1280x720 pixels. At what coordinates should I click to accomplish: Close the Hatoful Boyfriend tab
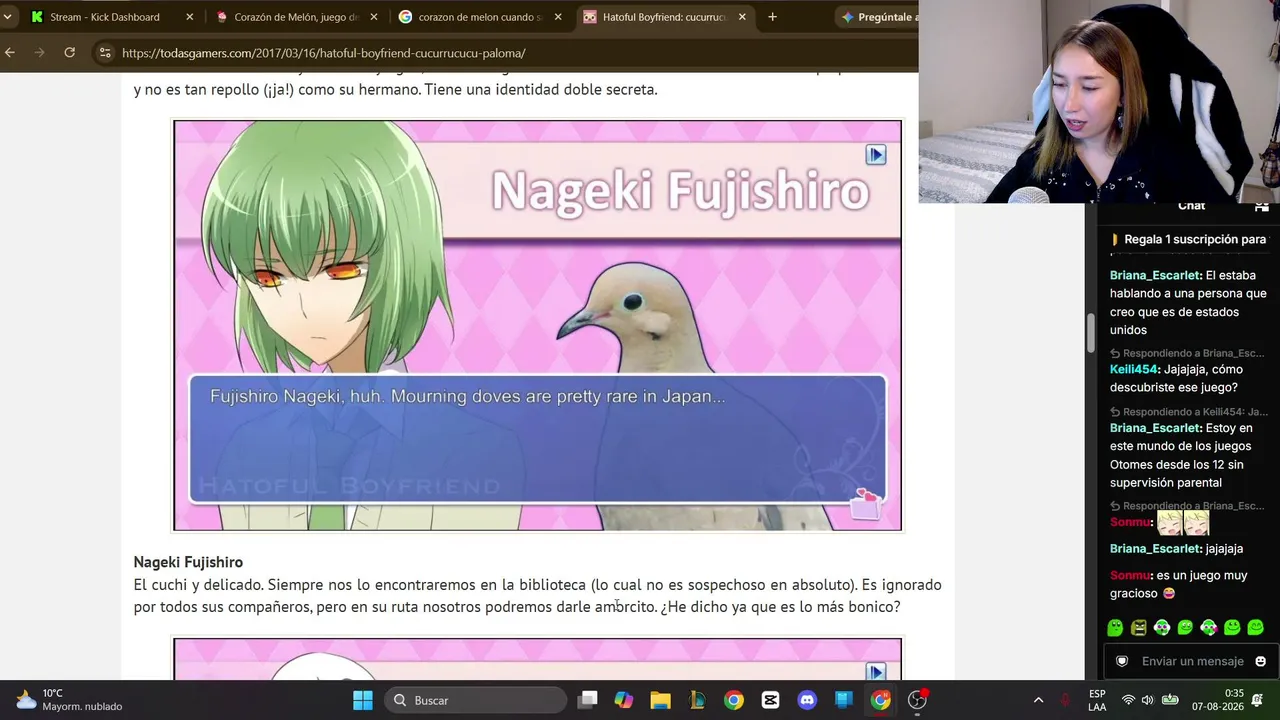742,17
